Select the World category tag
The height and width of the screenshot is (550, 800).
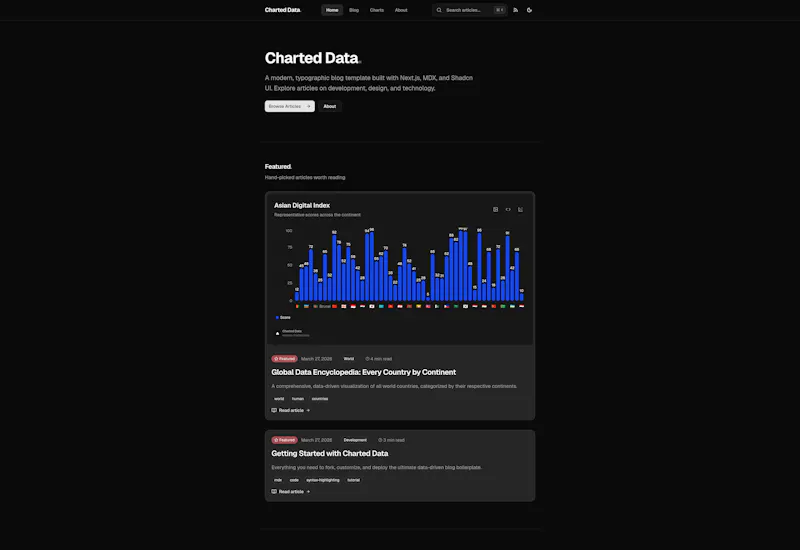tap(349, 359)
